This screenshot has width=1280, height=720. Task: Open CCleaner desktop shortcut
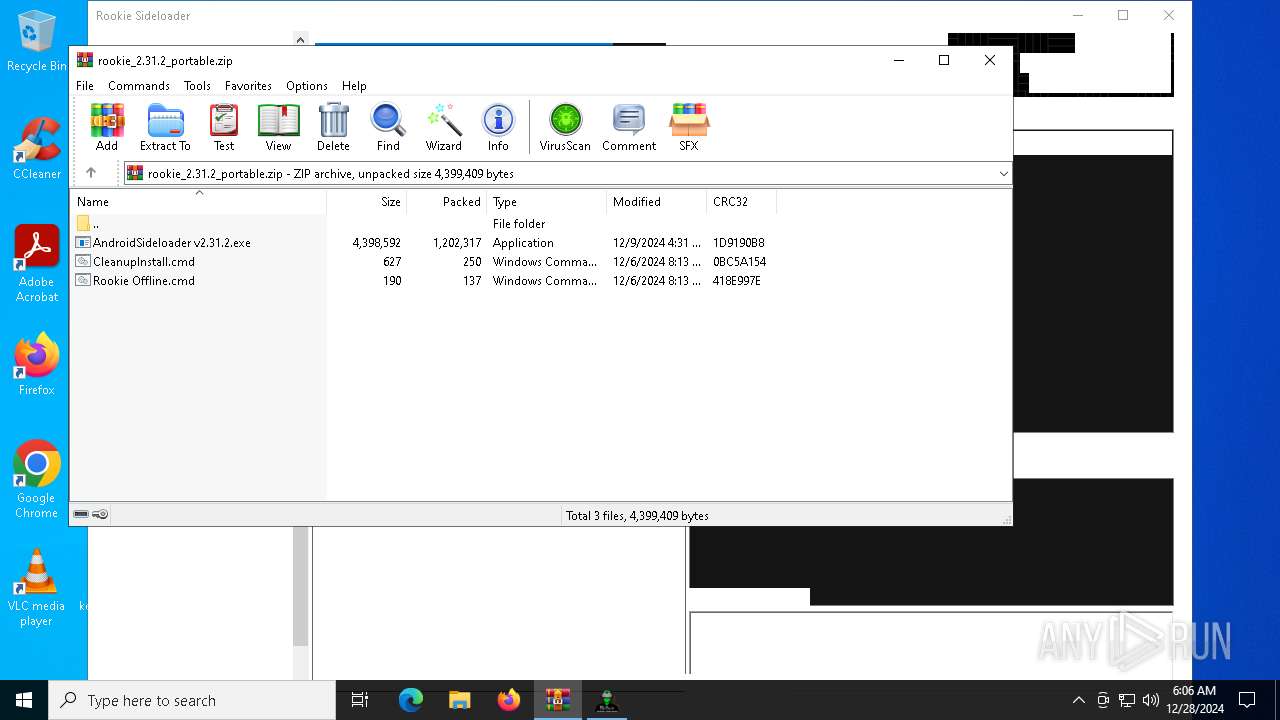[x=37, y=149]
